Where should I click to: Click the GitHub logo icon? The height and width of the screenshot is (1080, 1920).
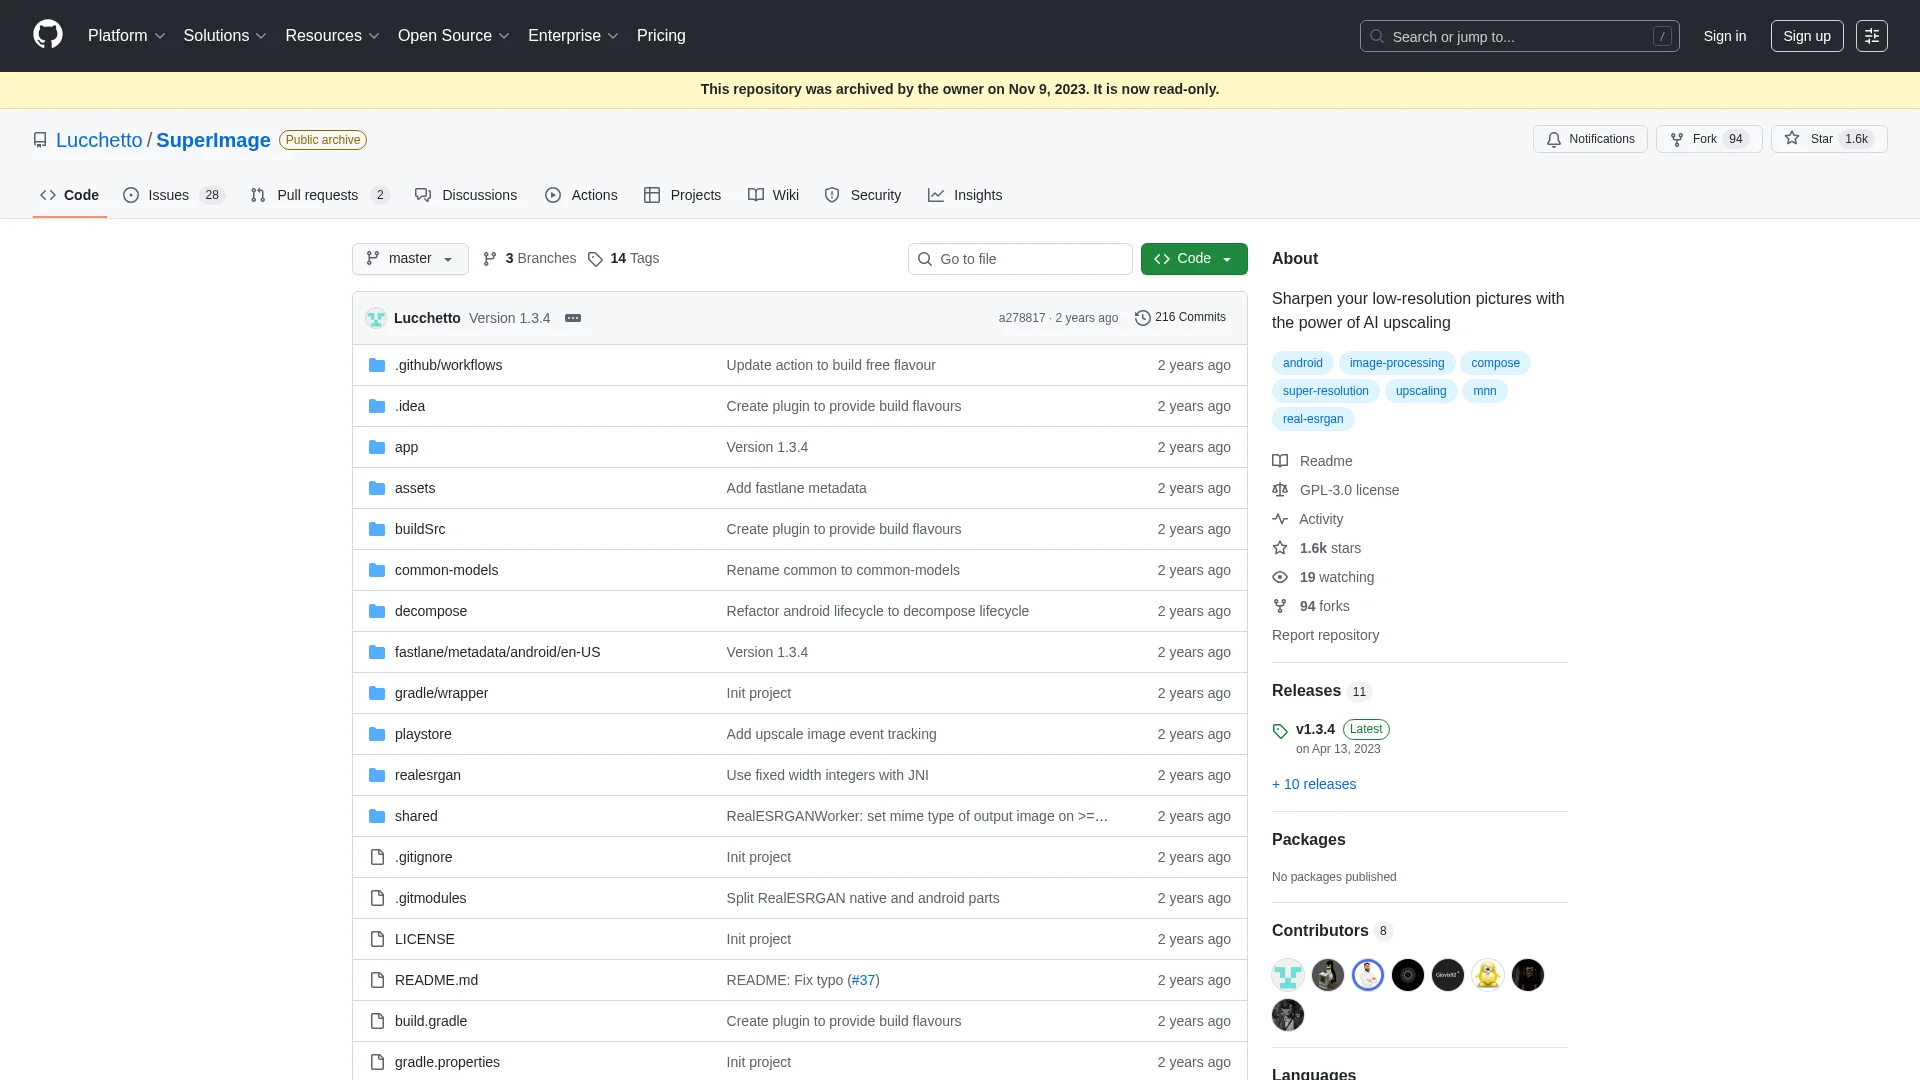(47, 35)
